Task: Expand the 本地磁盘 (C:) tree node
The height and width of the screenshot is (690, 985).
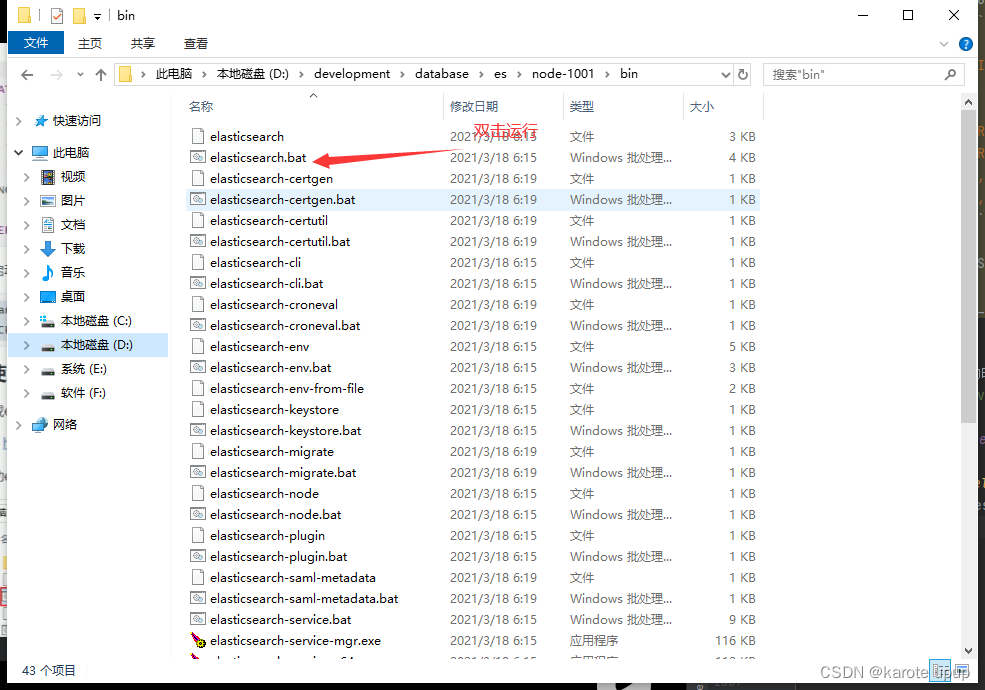Action: [26, 321]
